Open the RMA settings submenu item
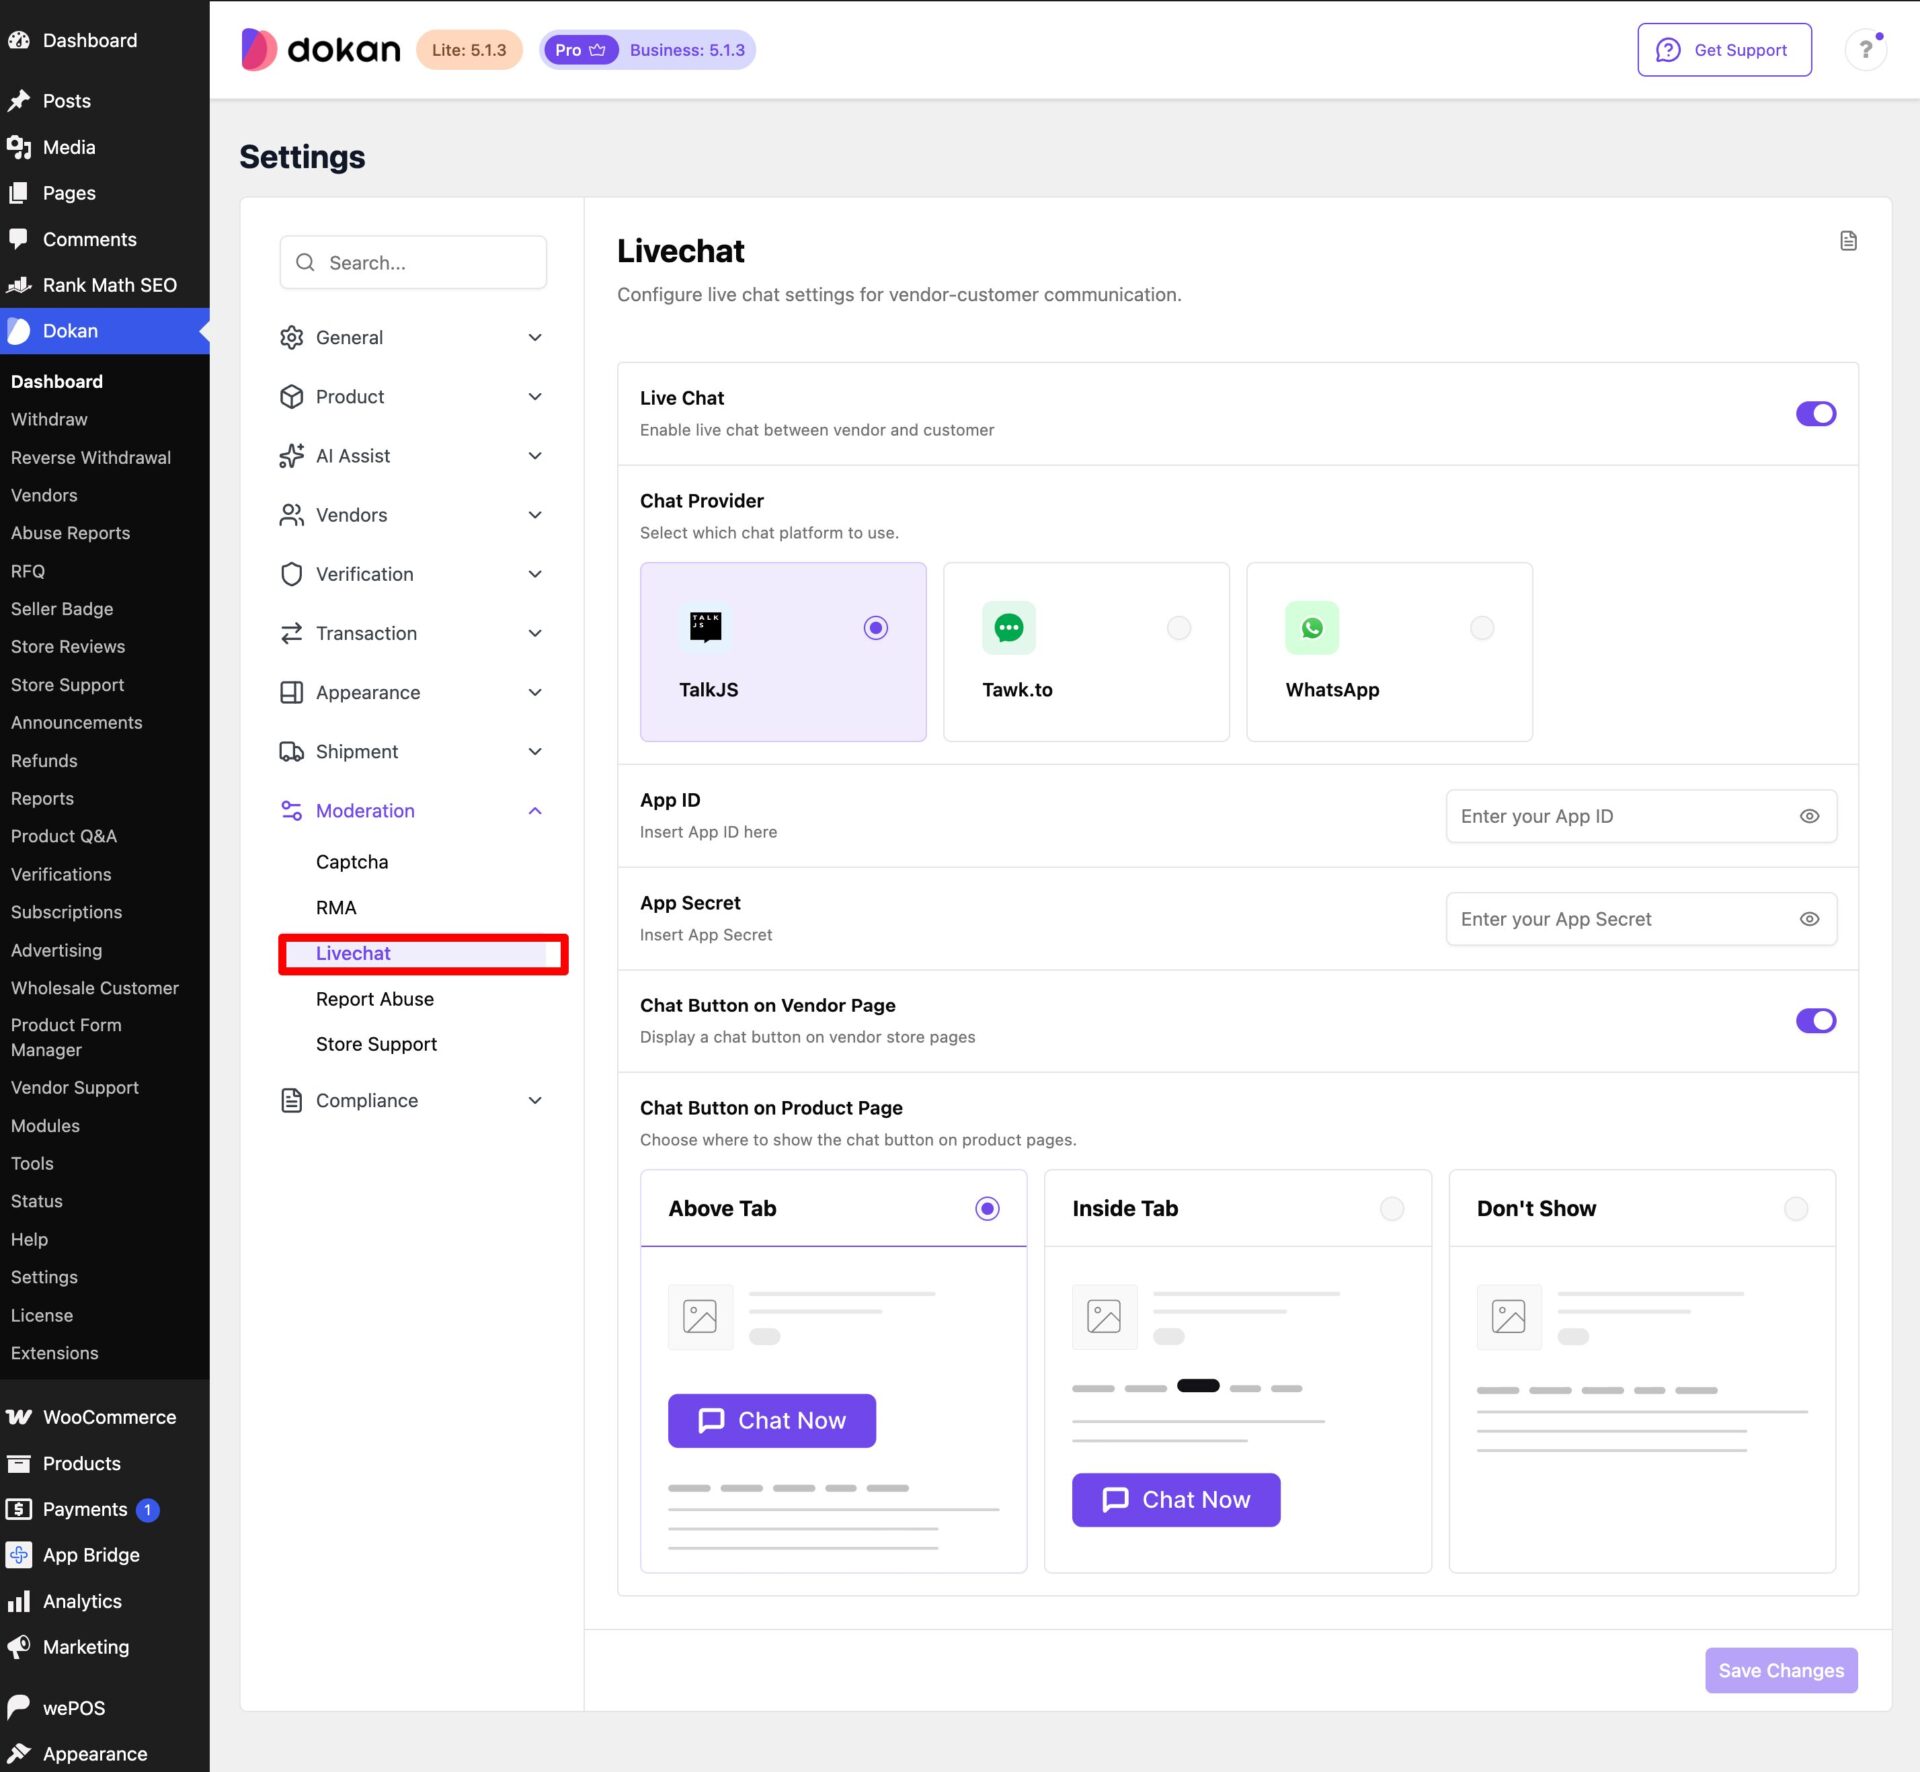 point(336,908)
